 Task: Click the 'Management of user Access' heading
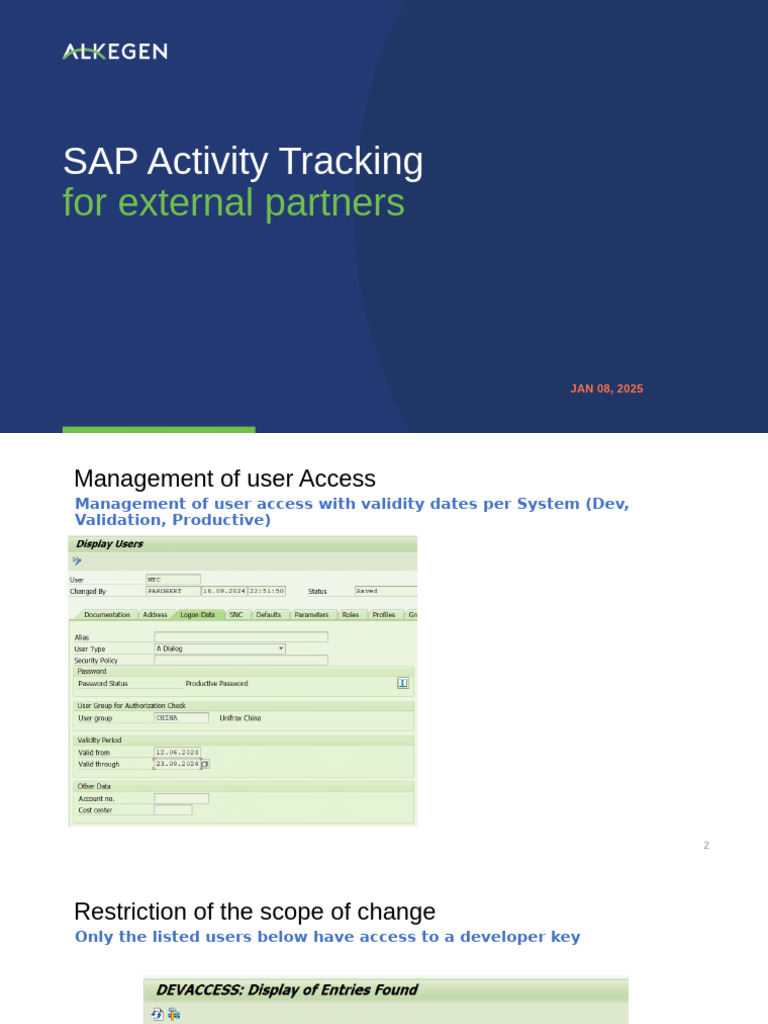(x=225, y=479)
